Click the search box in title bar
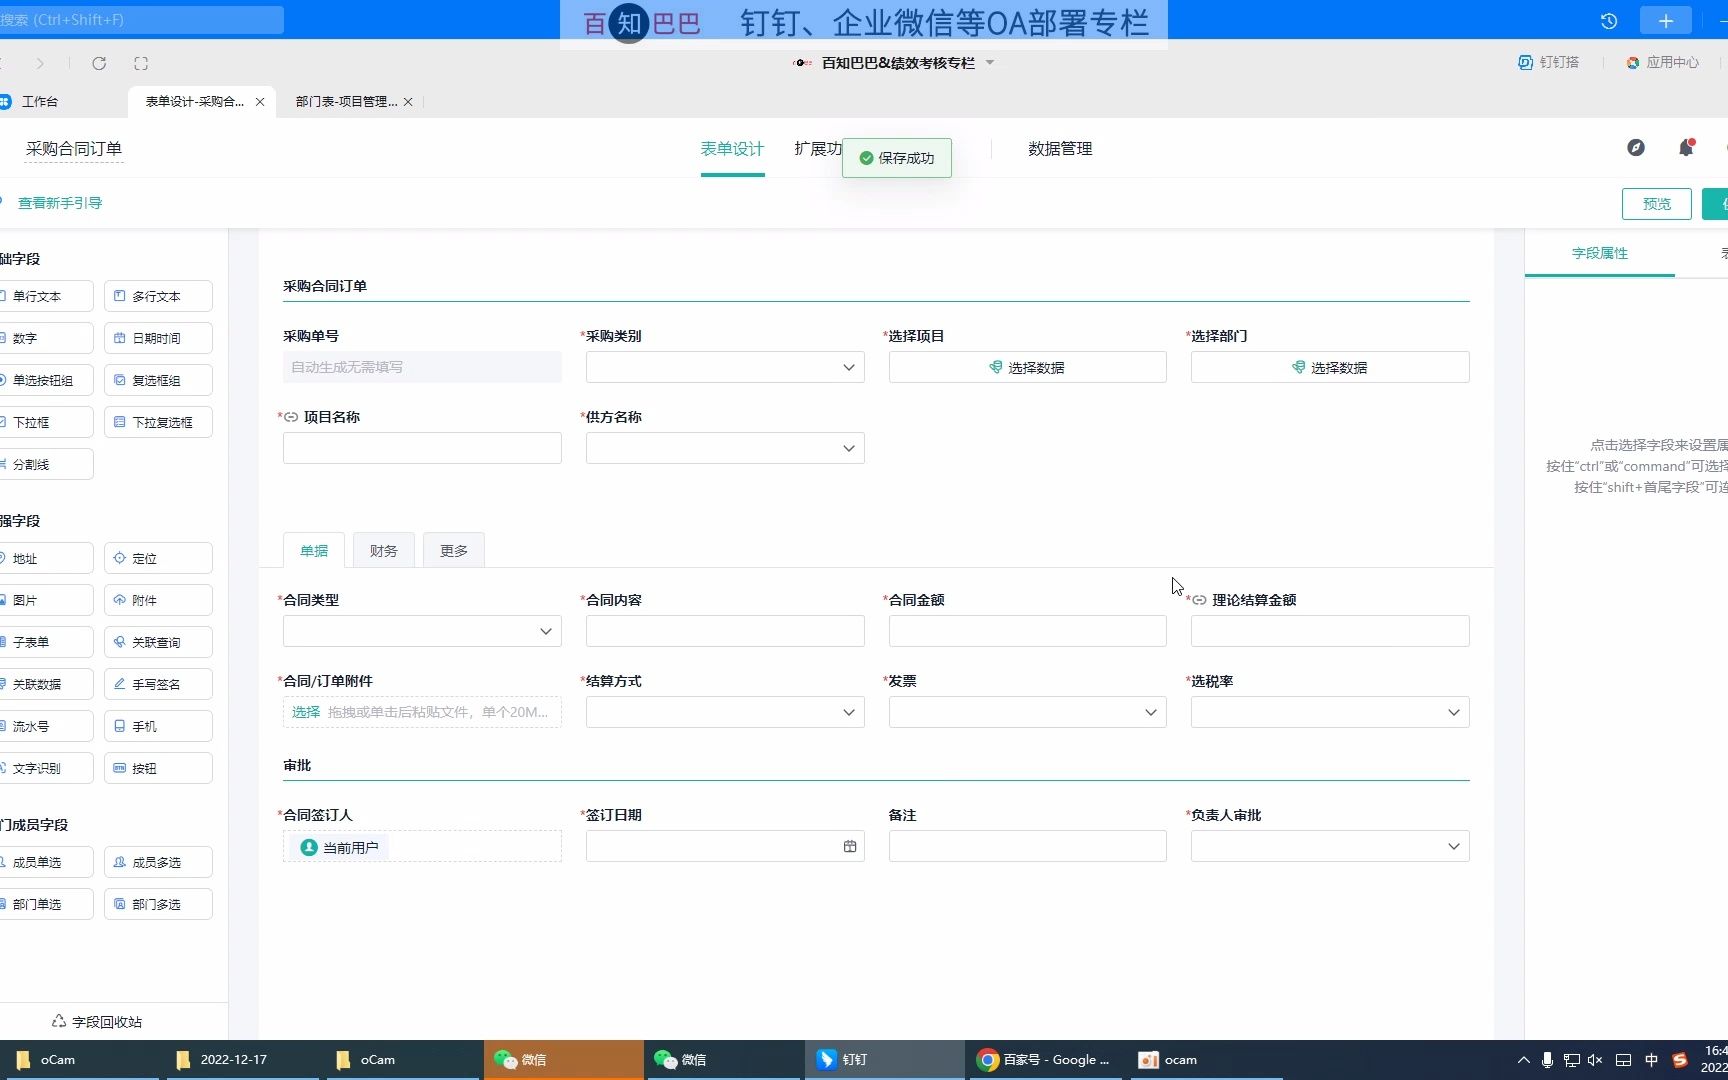This screenshot has width=1728, height=1080. pyautogui.click(x=142, y=20)
